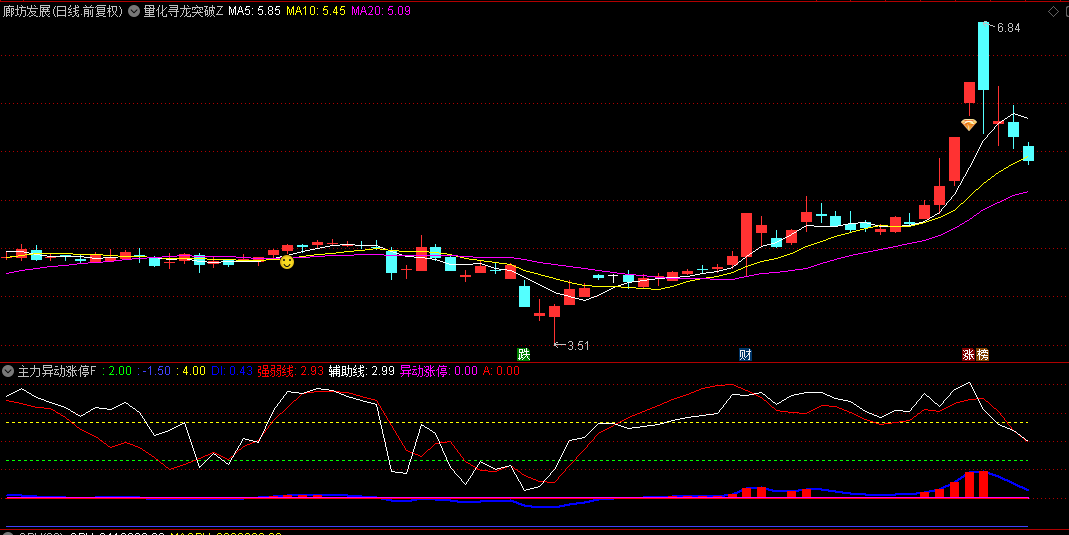The width and height of the screenshot is (1069, 535).
Task: Click the orange diamond signal marker
Action: tap(968, 125)
